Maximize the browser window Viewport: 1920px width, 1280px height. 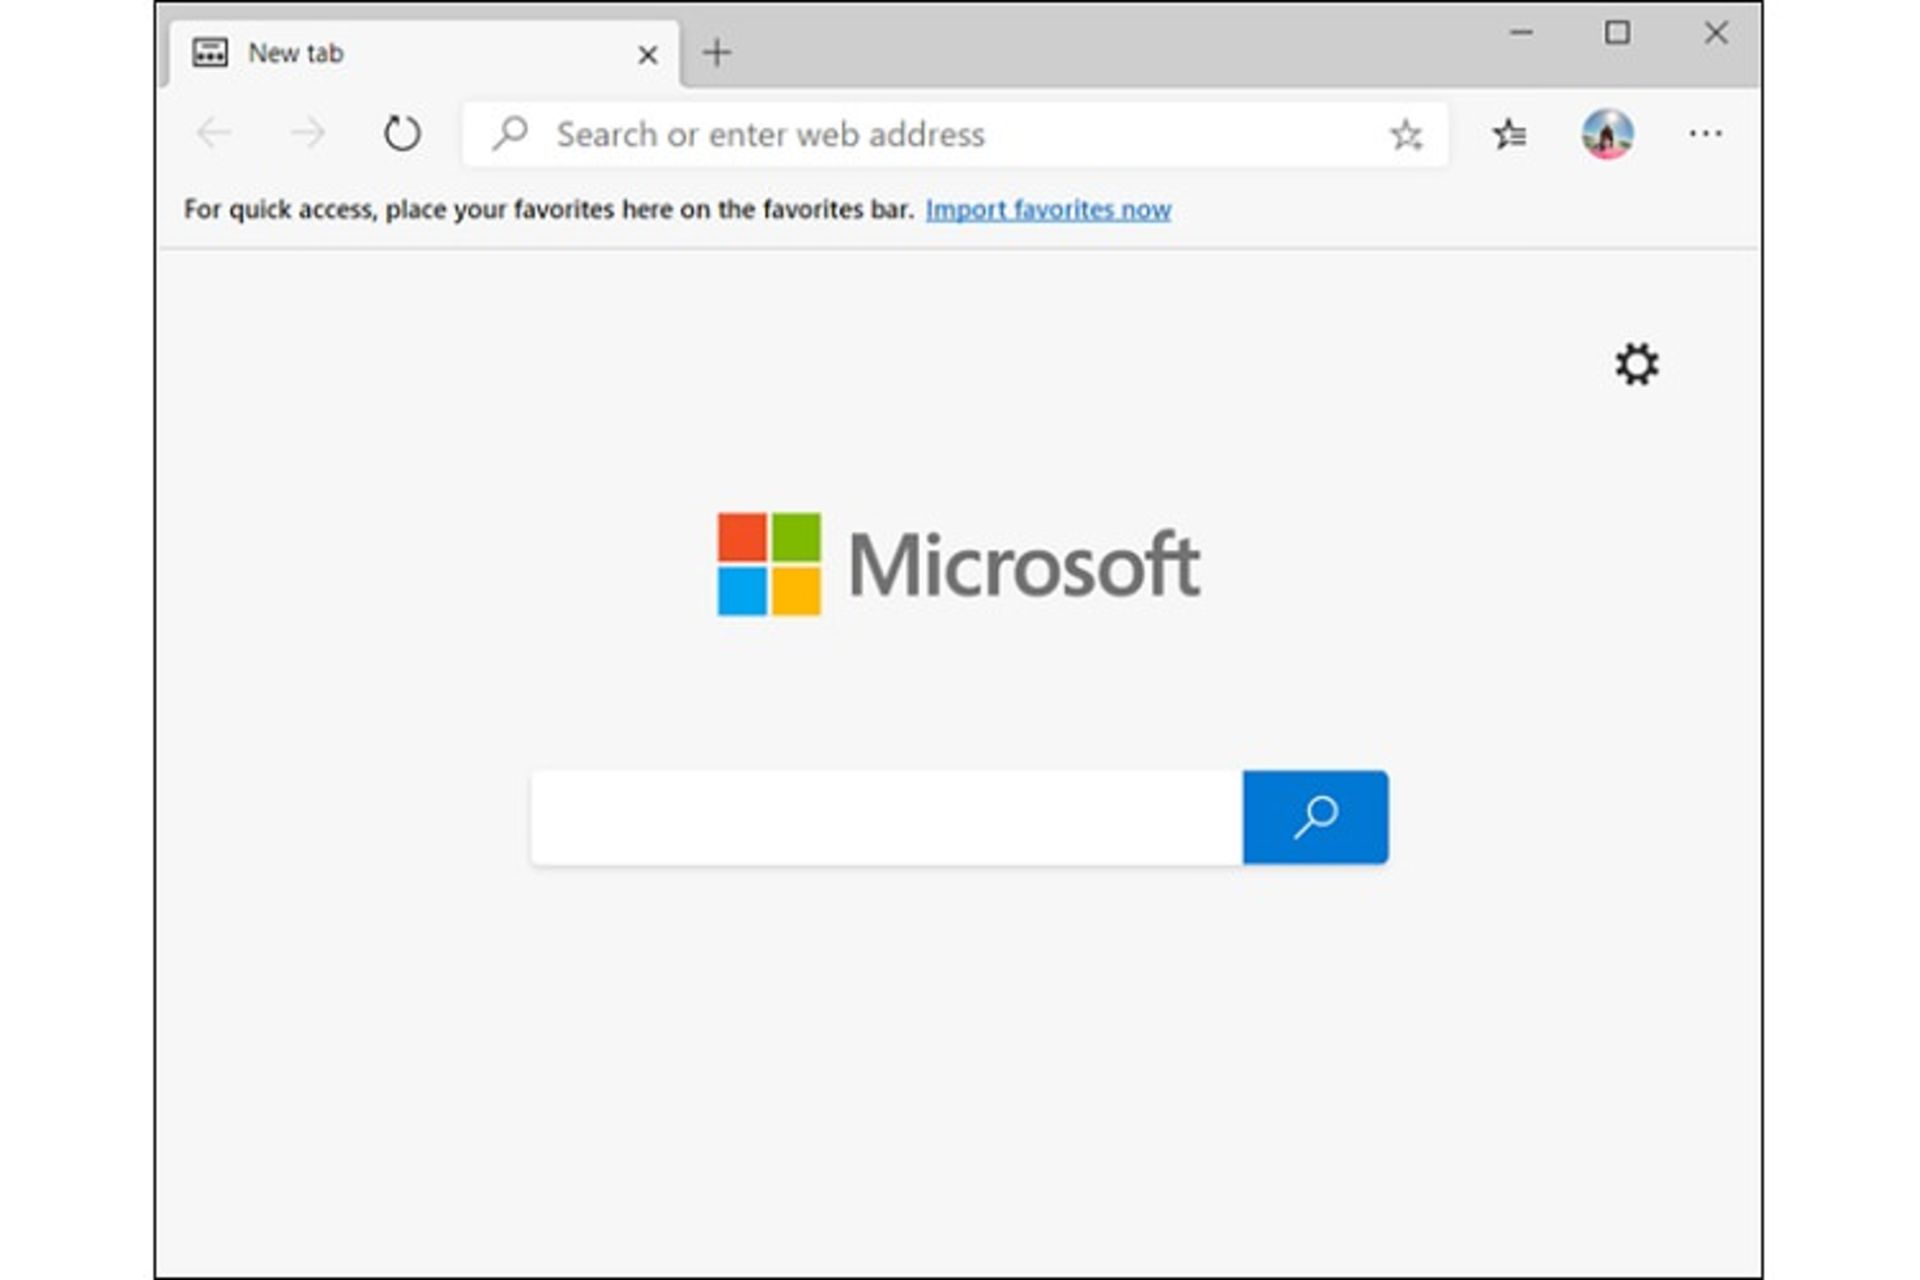[x=1617, y=33]
